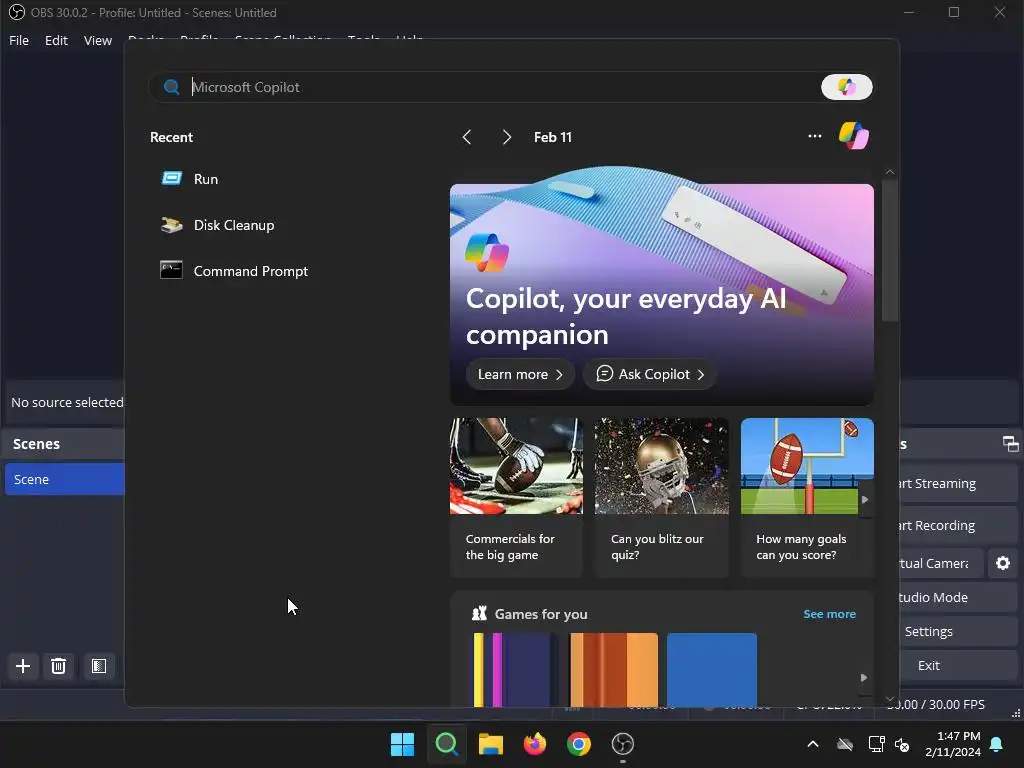1024x768 pixels.
Task: Open scene filters icon in the Scenes dock
Action: [99, 665]
